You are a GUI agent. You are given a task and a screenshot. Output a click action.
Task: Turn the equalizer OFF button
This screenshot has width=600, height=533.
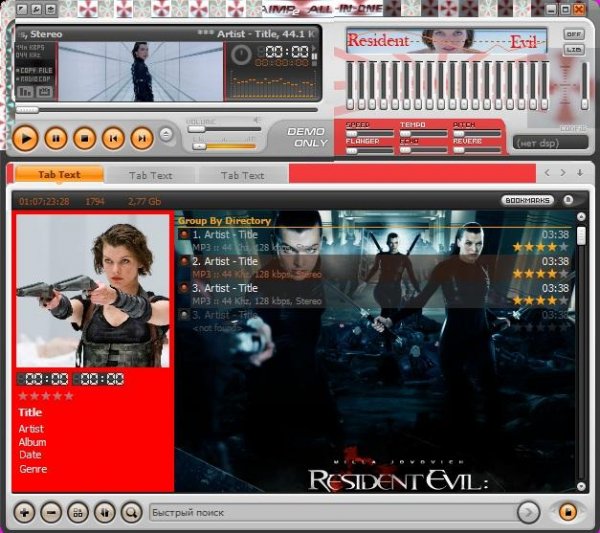(573, 34)
